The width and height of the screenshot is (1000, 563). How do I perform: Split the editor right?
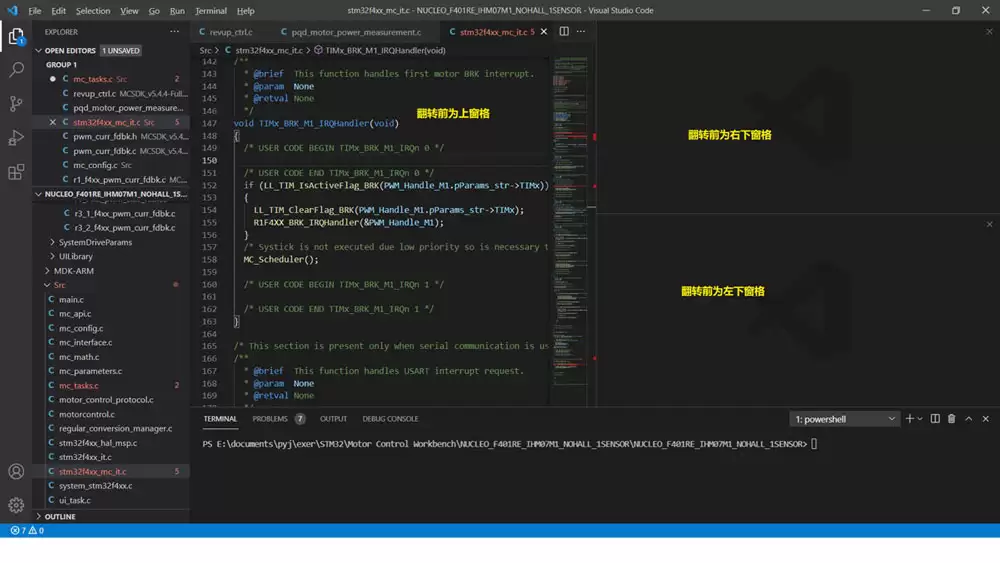[564, 31]
